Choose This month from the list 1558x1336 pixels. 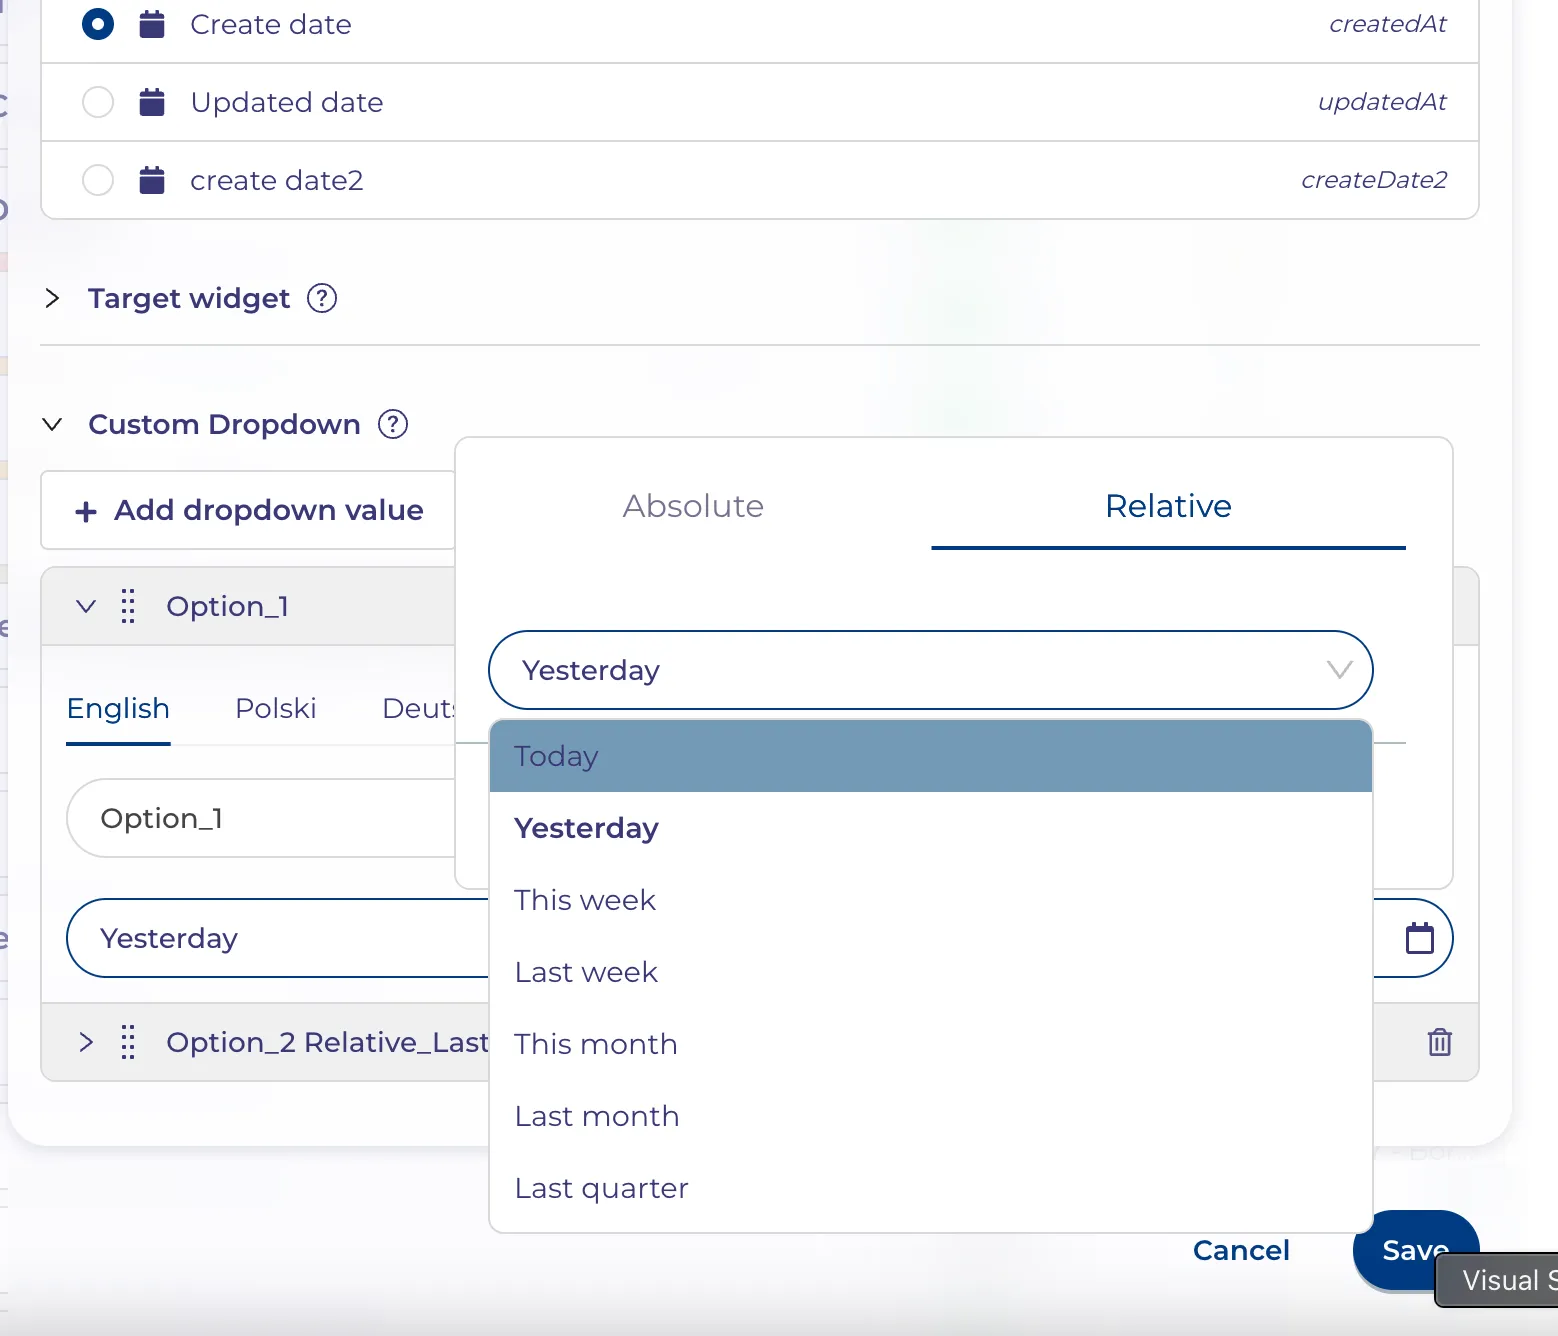(x=931, y=1044)
